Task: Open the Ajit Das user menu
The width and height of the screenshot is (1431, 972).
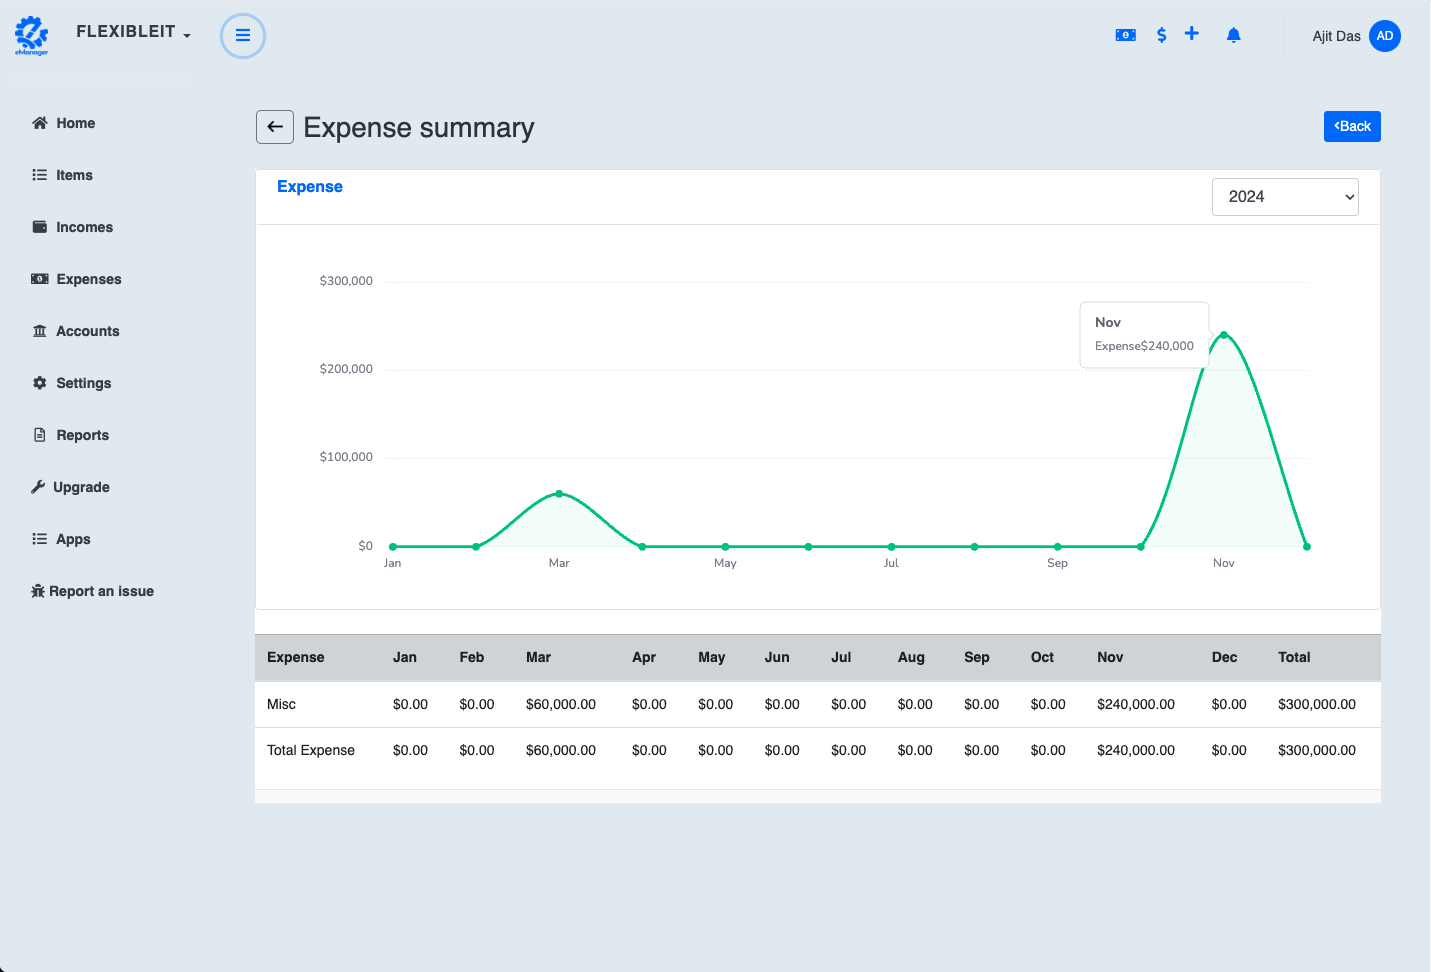Action: click(x=1336, y=36)
